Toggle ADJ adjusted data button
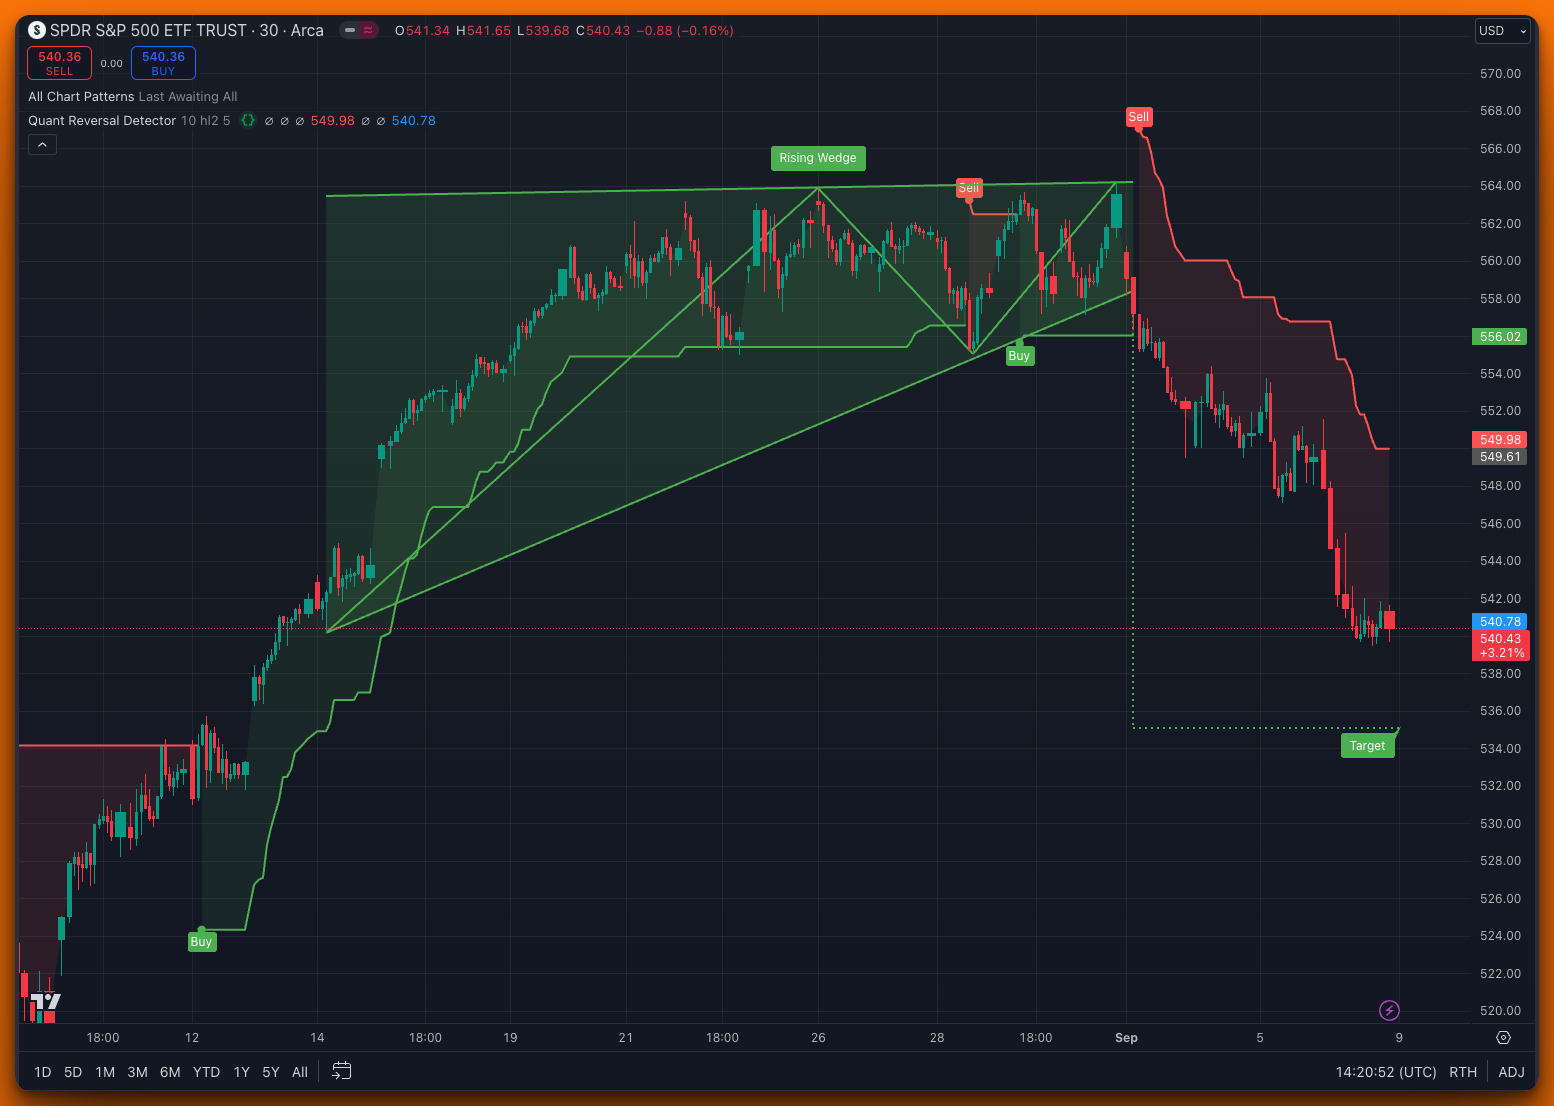The width and height of the screenshot is (1554, 1106). (x=1511, y=1072)
